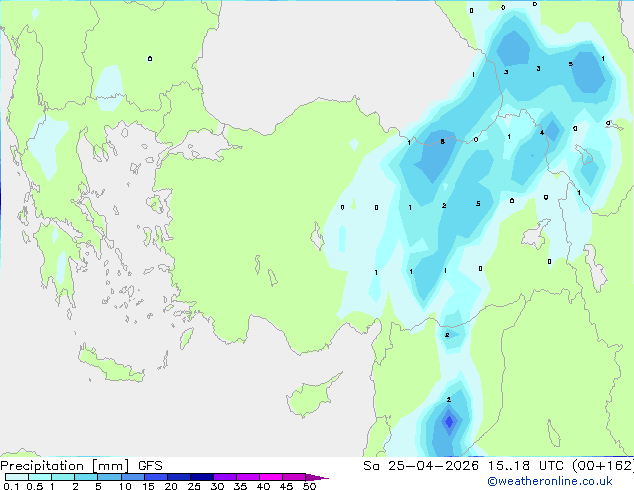Click the "25" legend scale label
The height and width of the screenshot is (490, 634).
click(194, 486)
